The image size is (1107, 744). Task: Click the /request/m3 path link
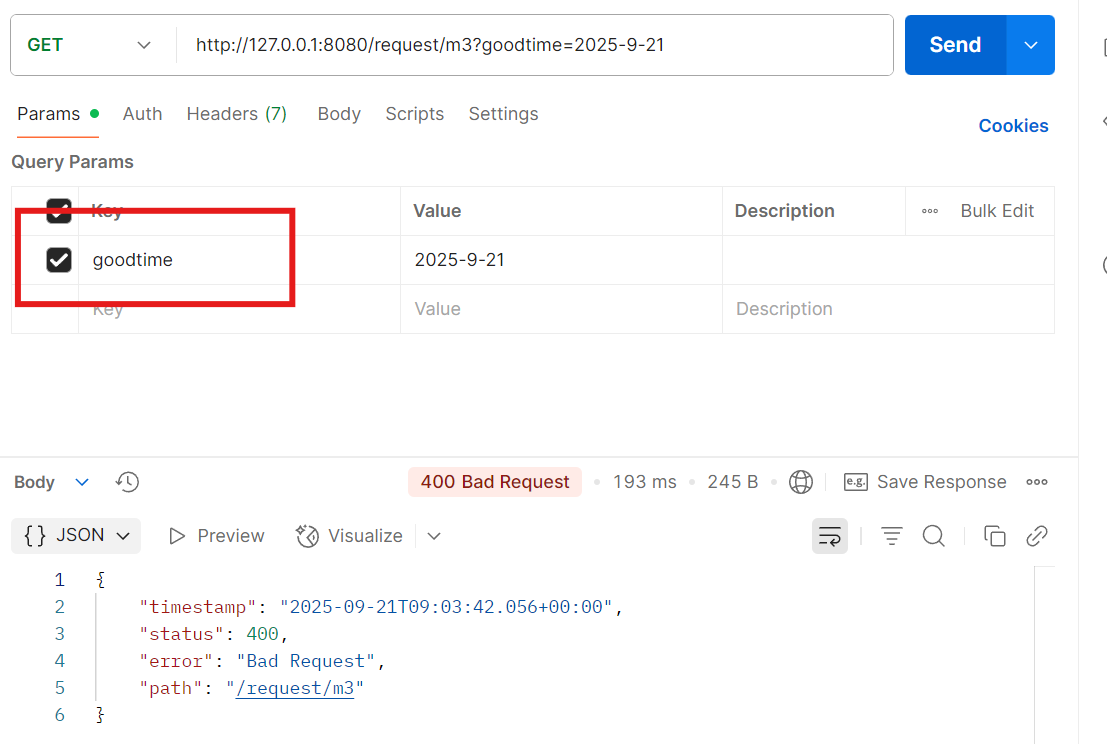(x=295, y=688)
